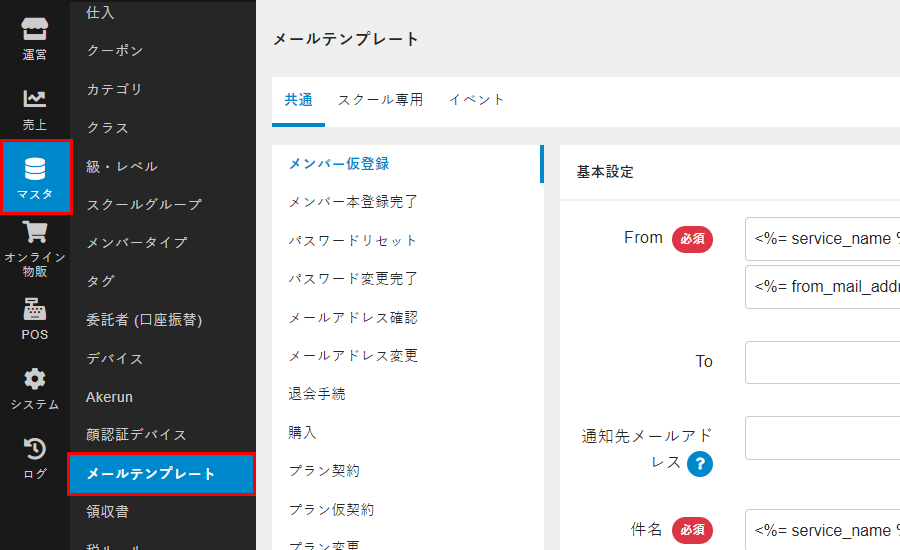
Task: Switch to the イベント tab
Action: (477, 100)
